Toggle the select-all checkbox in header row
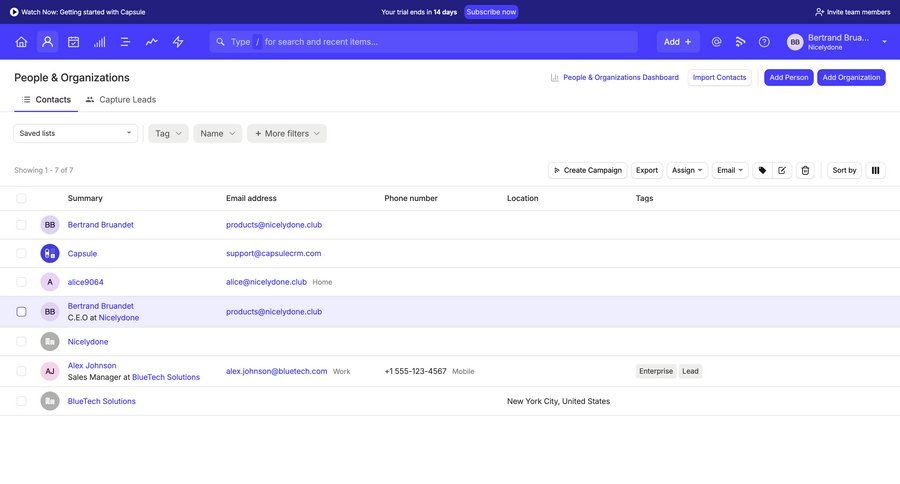Image resolution: width=900 pixels, height=484 pixels. pyautogui.click(x=21, y=198)
